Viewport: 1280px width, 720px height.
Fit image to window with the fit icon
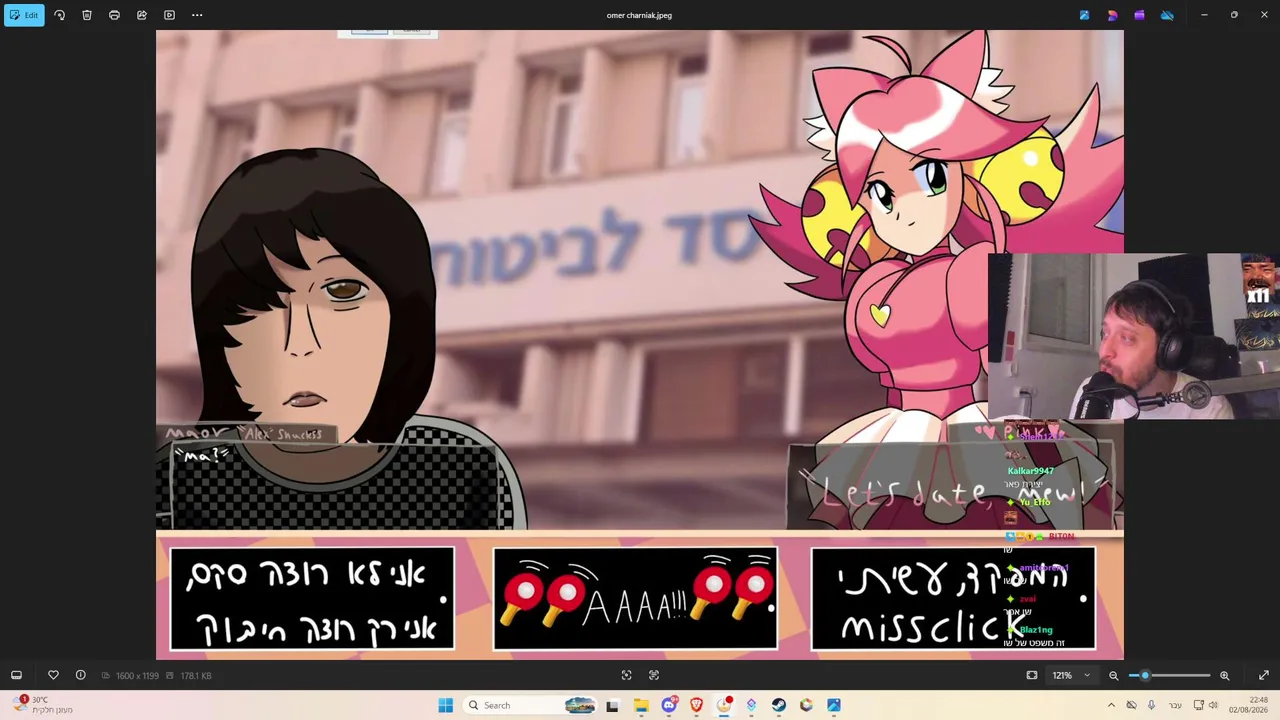1032,675
